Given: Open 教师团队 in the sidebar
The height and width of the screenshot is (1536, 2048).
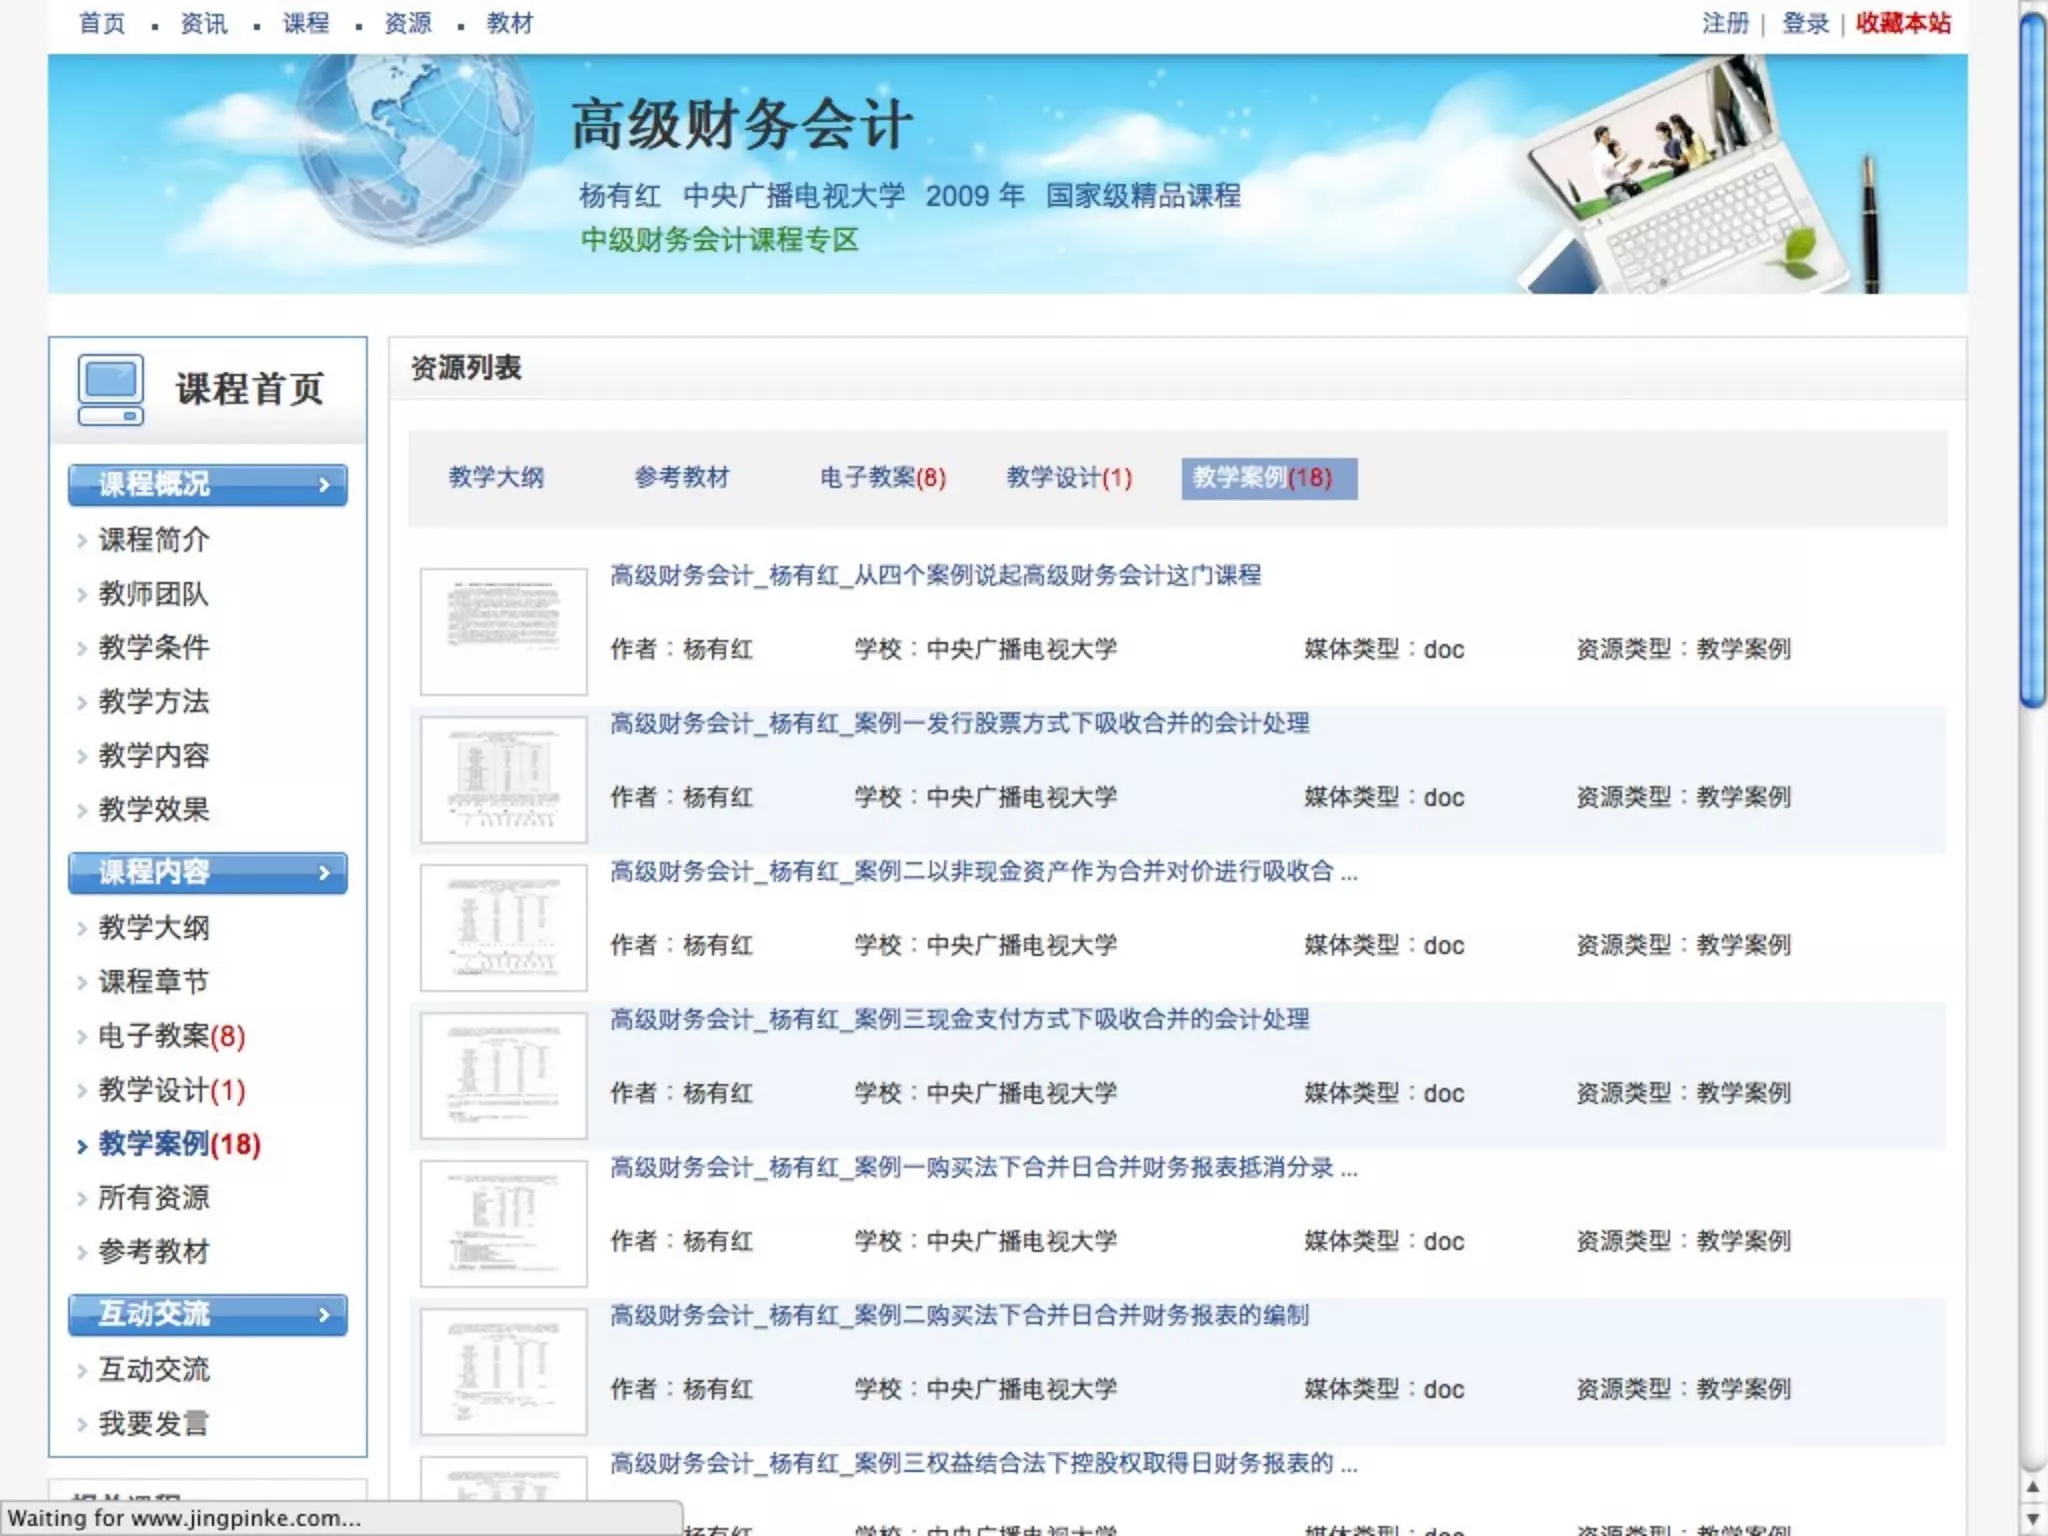Looking at the screenshot, I should [x=153, y=594].
